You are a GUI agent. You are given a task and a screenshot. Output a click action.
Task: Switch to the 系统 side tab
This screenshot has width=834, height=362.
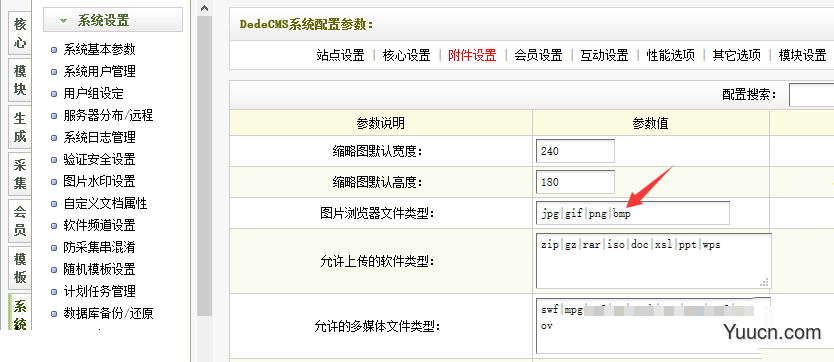pos(20,312)
